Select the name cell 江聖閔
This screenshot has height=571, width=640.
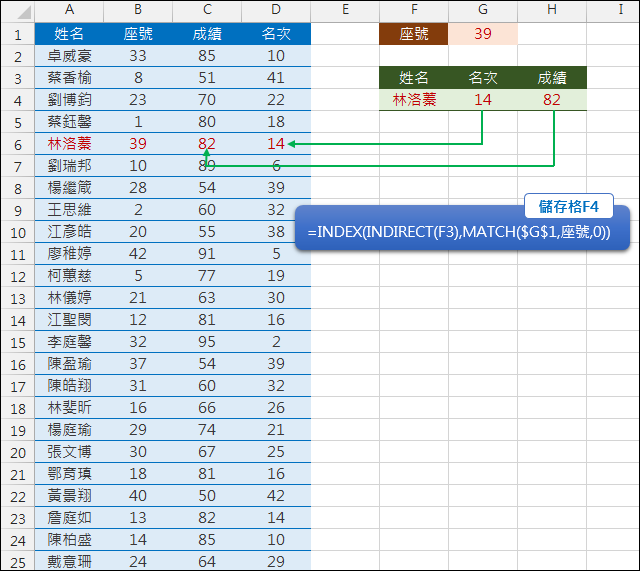(69, 320)
